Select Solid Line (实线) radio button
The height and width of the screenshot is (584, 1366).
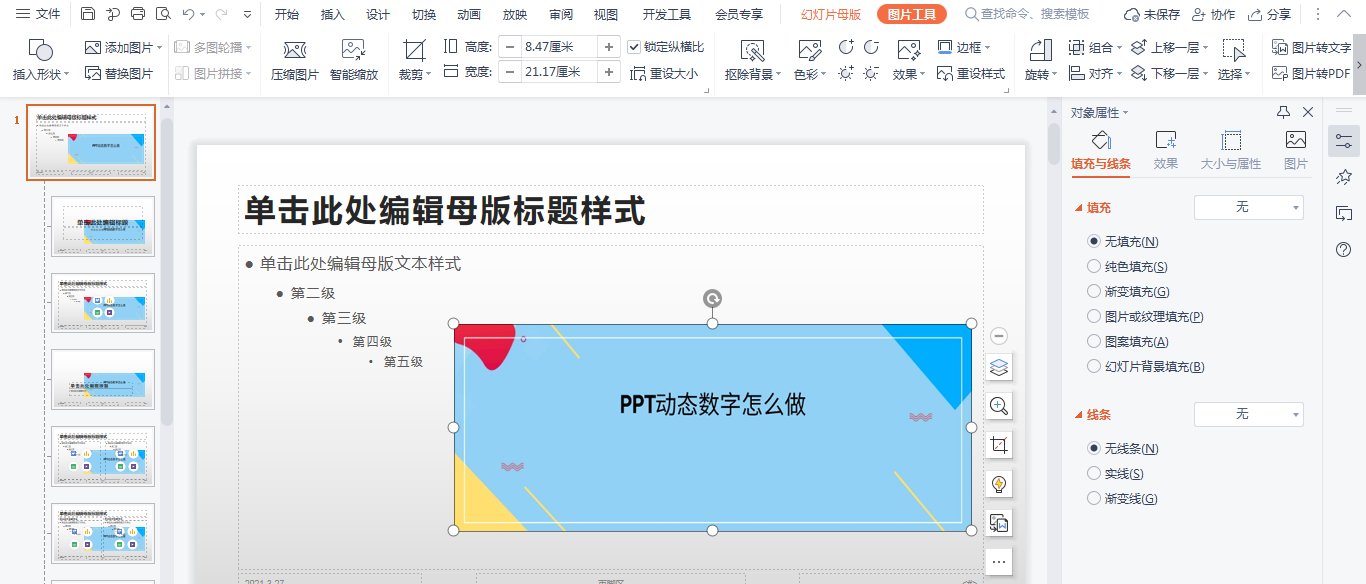tap(1093, 473)
